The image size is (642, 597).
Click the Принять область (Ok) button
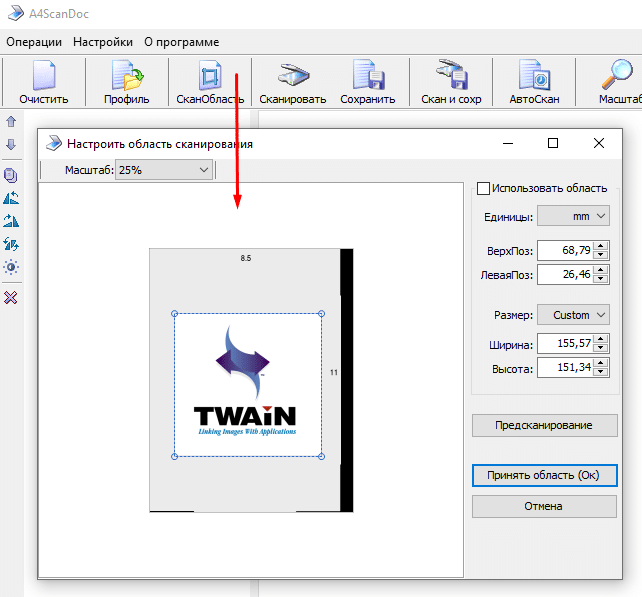pyautogui.click(x=544, y=475)
